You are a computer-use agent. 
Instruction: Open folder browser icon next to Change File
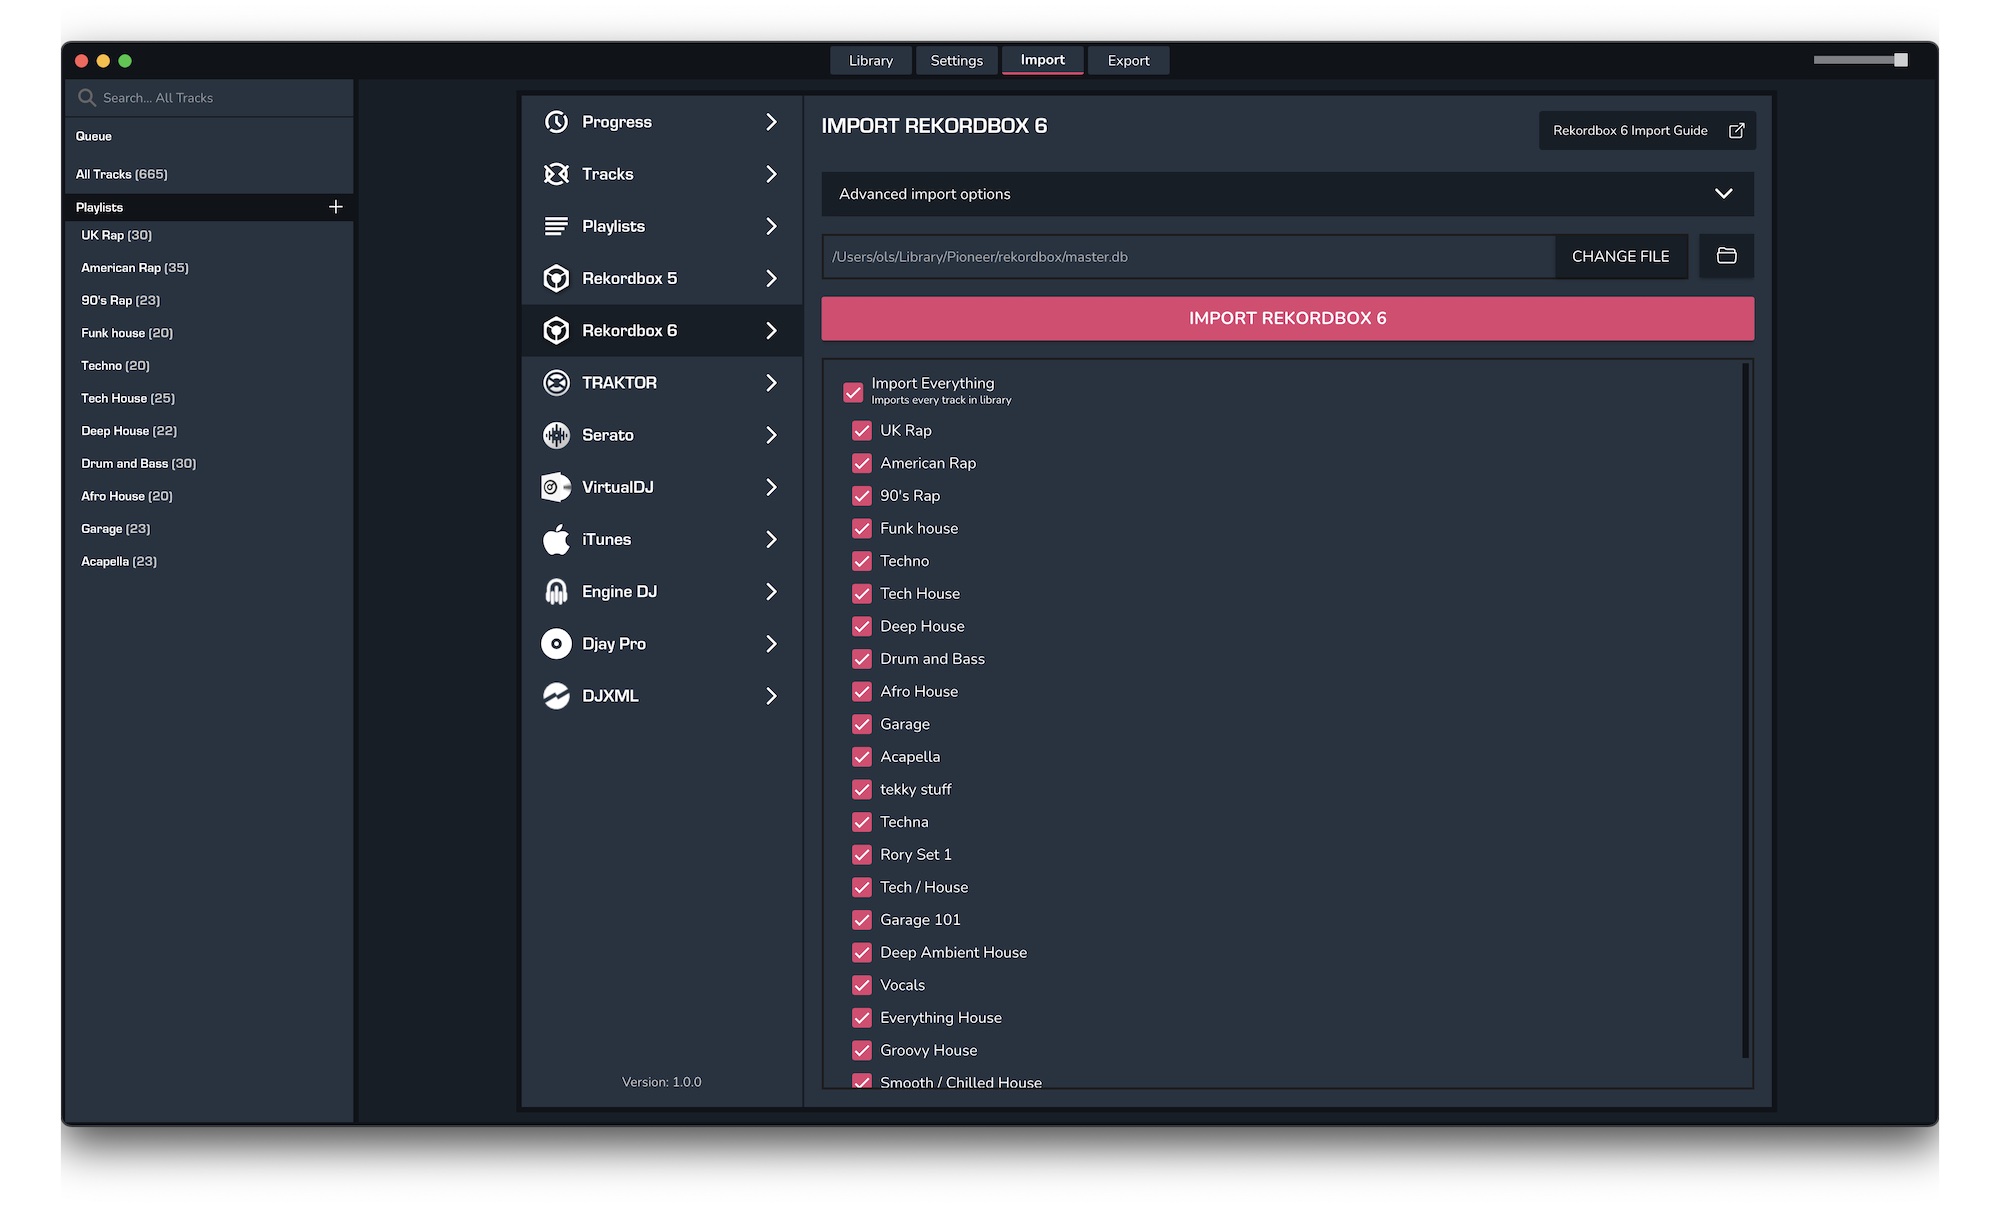point(1726,256)
